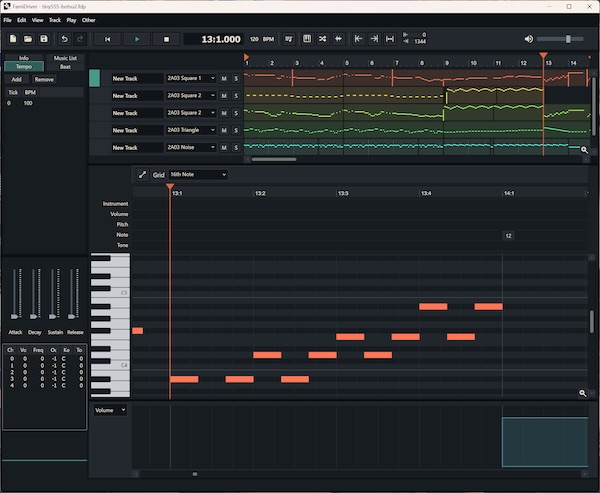
Task: Click the piano roll vertical scrollbar thumb
Action: 592,322
